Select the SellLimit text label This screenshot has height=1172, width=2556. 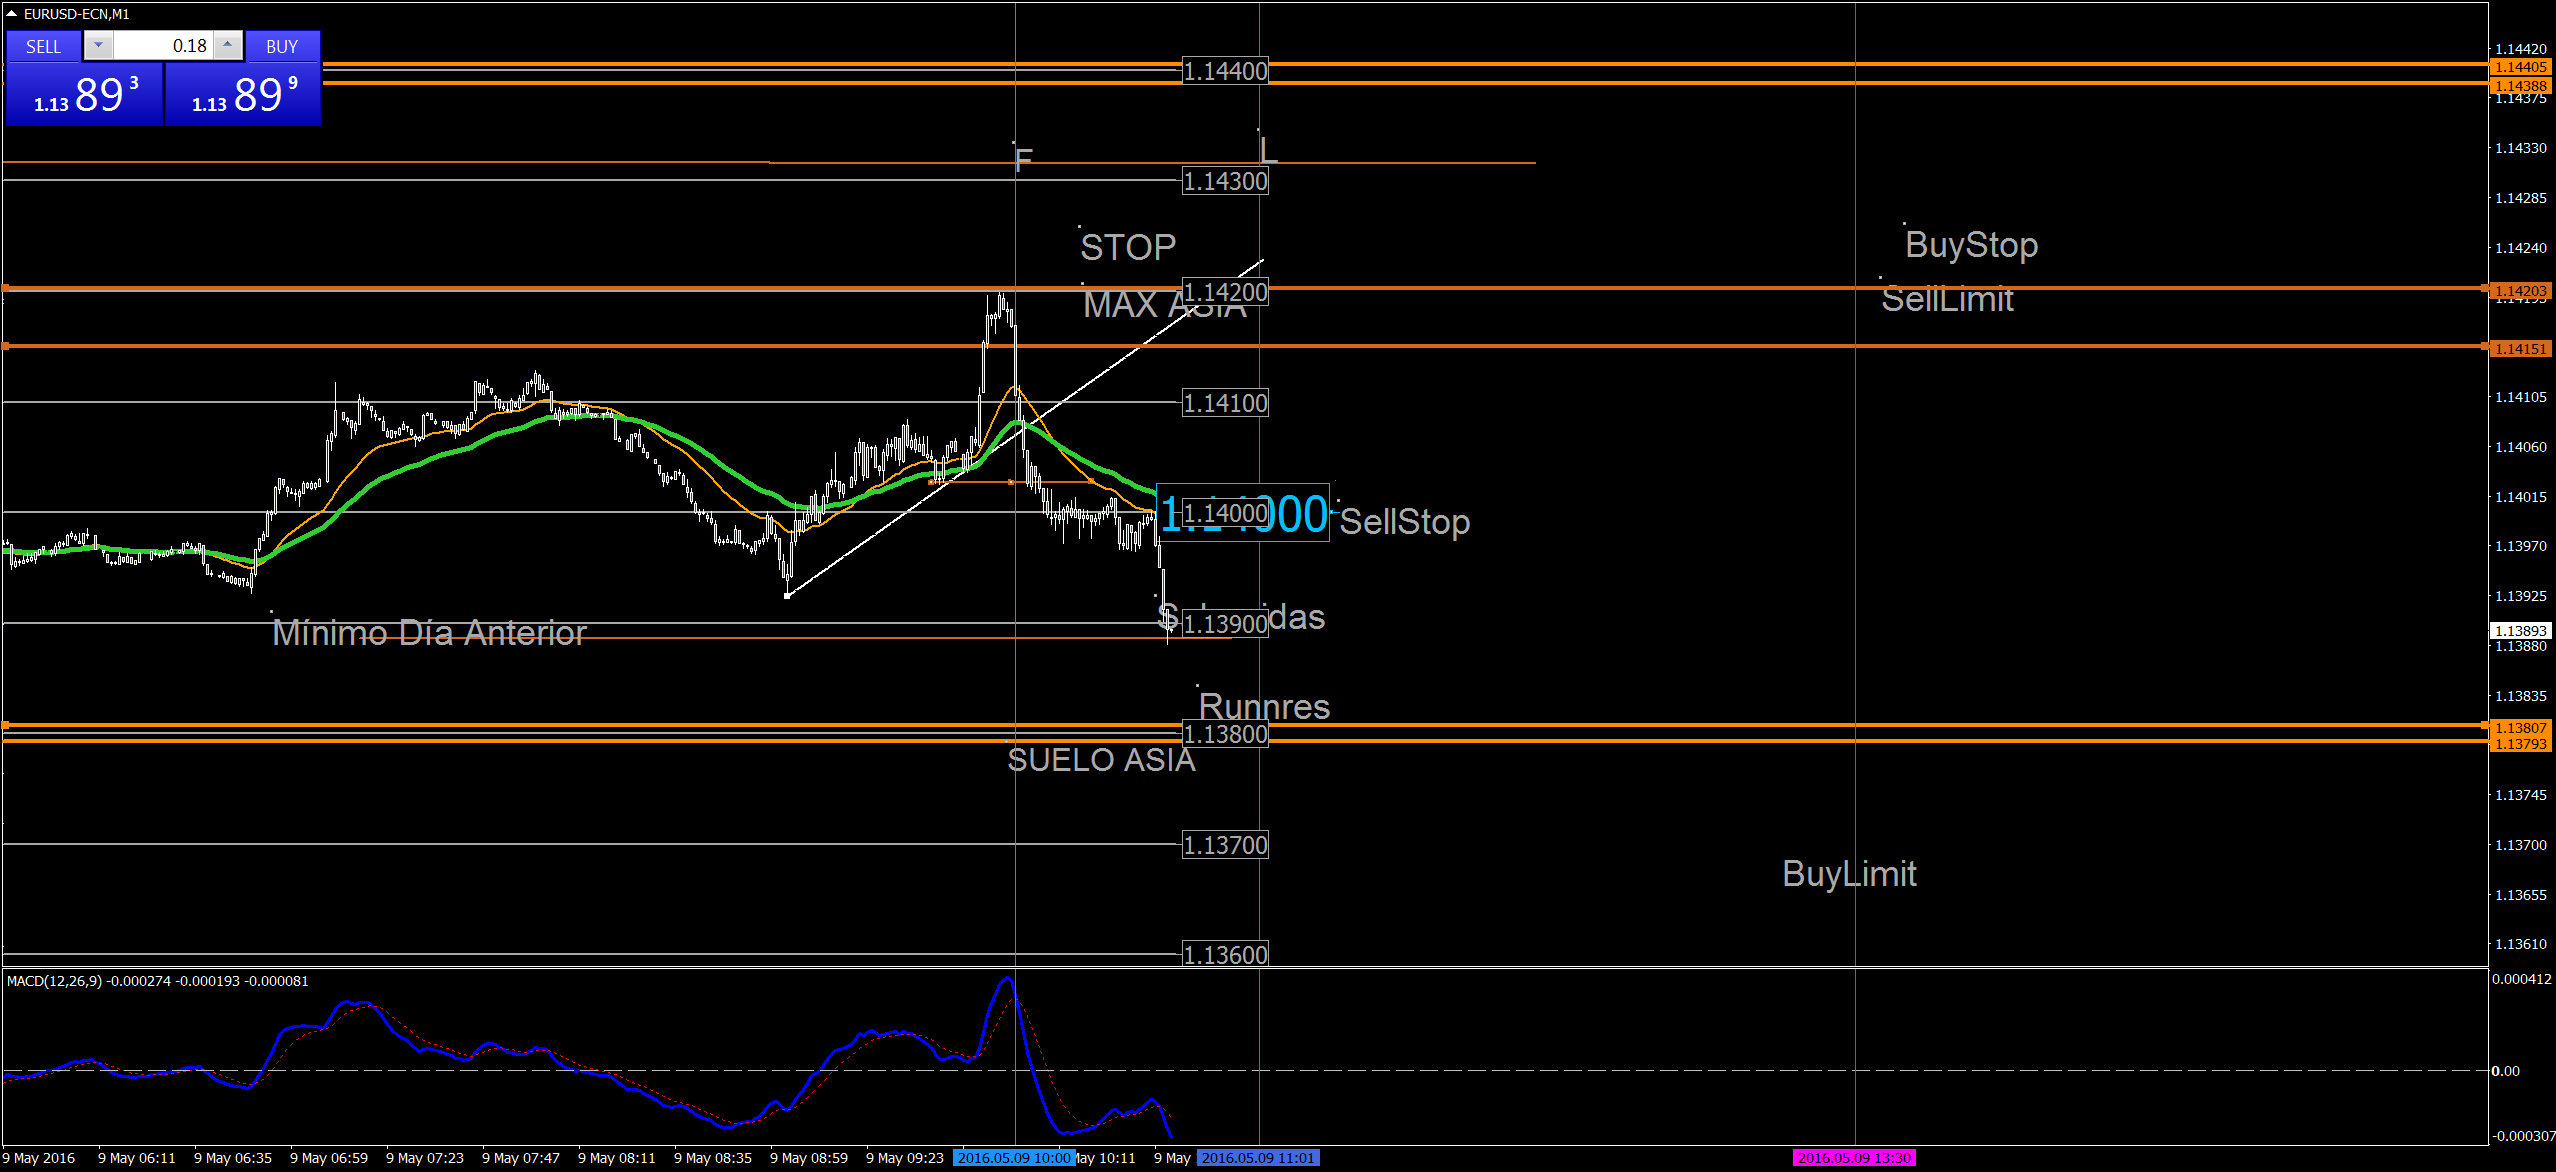(x=1947, y=299)
